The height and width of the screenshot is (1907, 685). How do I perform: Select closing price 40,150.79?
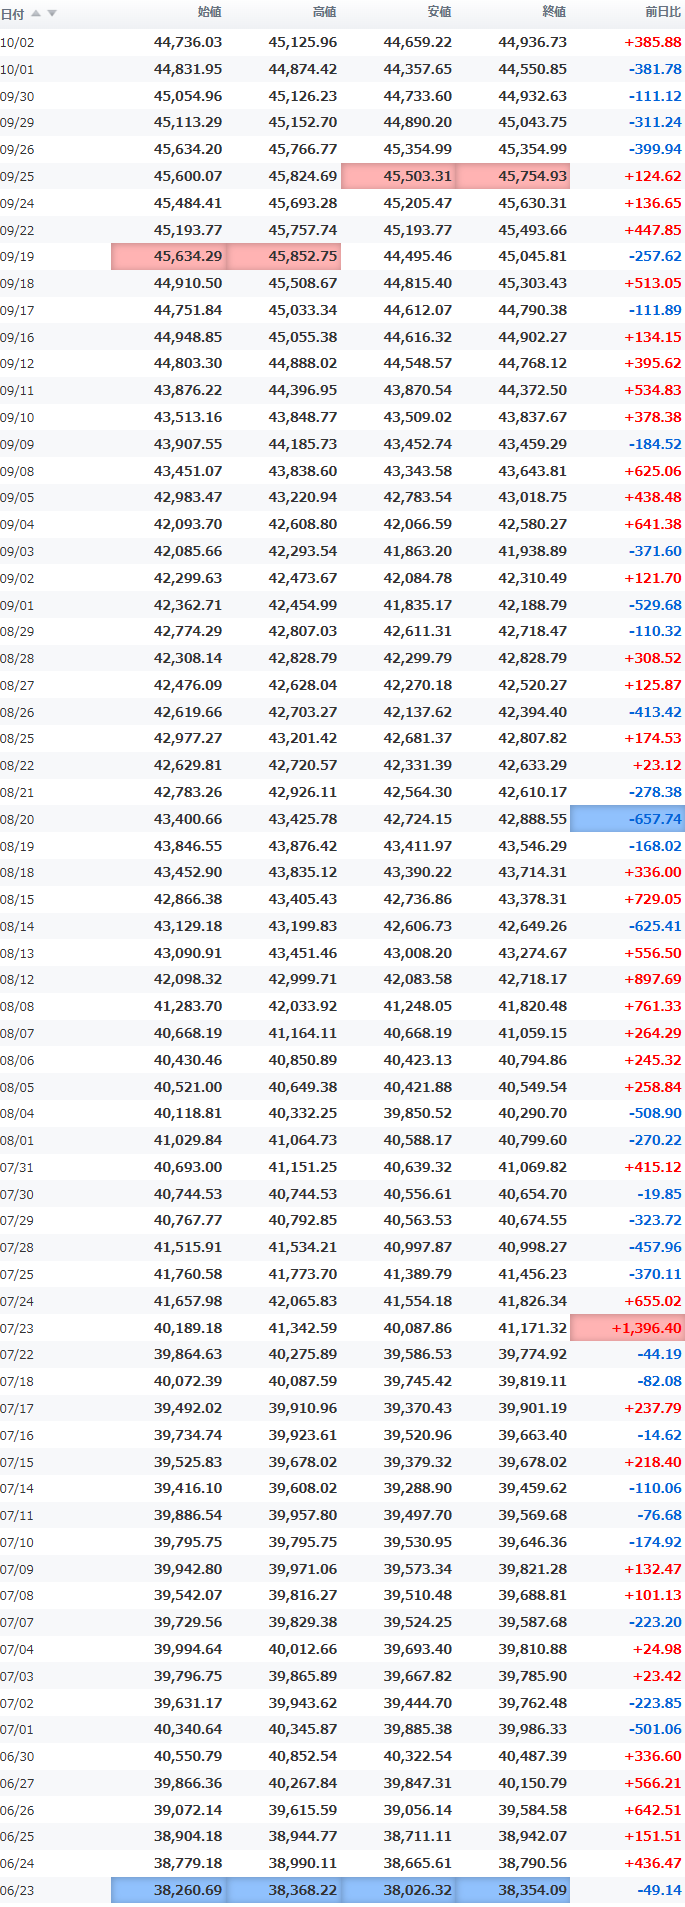(x=533, y=1783)
